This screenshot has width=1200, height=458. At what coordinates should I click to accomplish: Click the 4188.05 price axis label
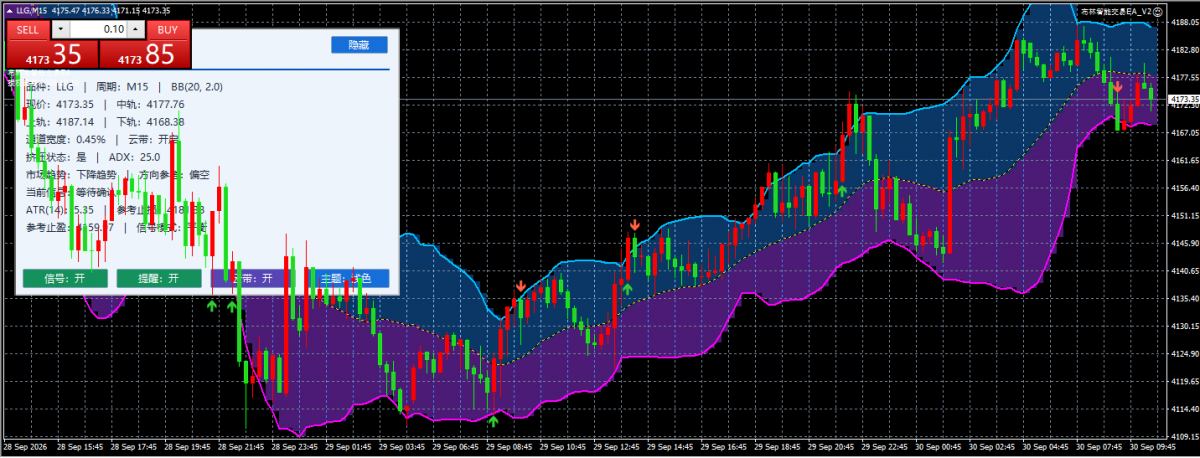tap(1184, 21)
